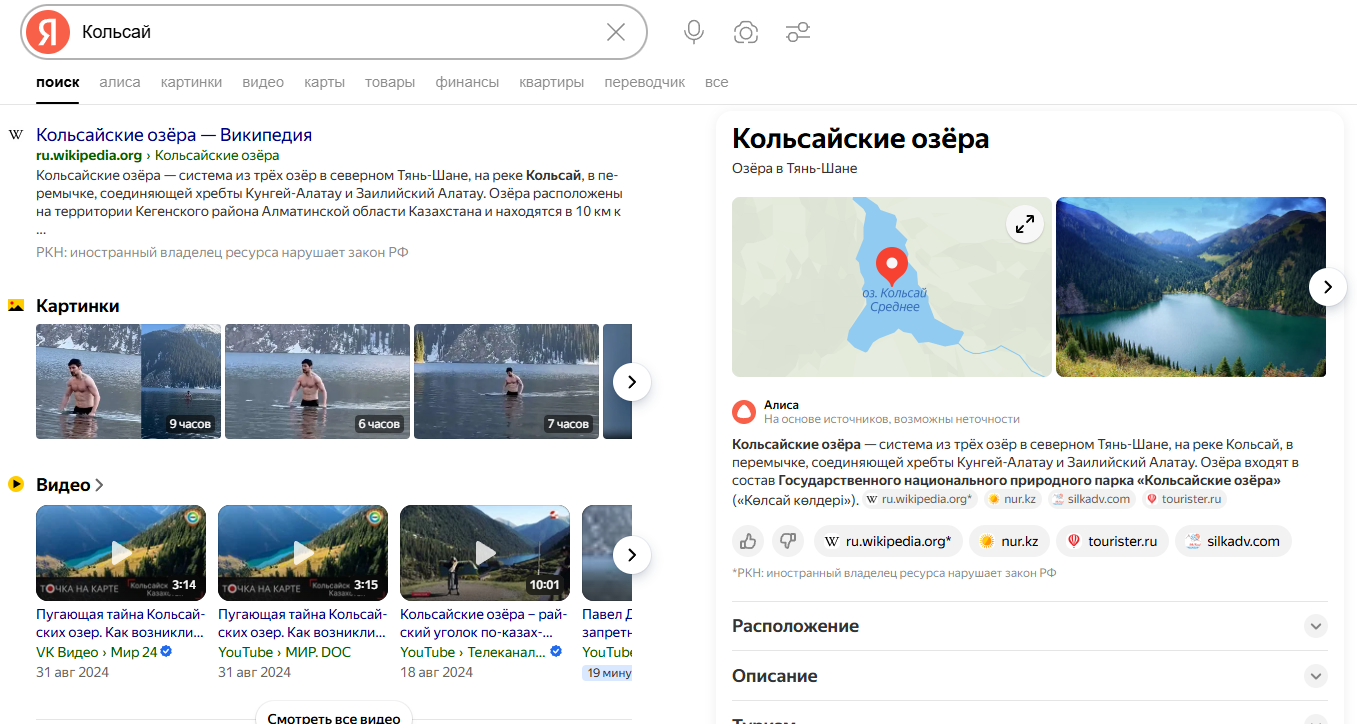Expand the Описание section
The image size is (1357, 724).
tap(1316, 676)
